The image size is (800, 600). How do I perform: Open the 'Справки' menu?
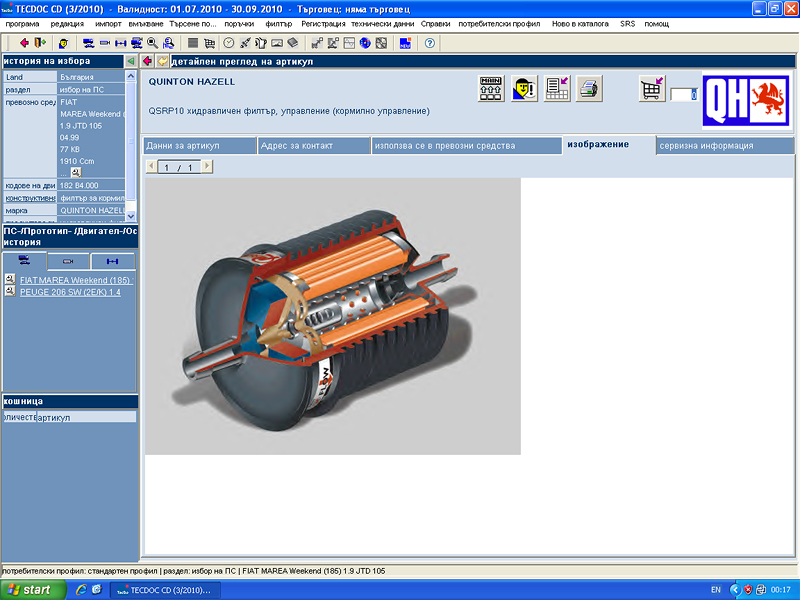click(435, 23)
